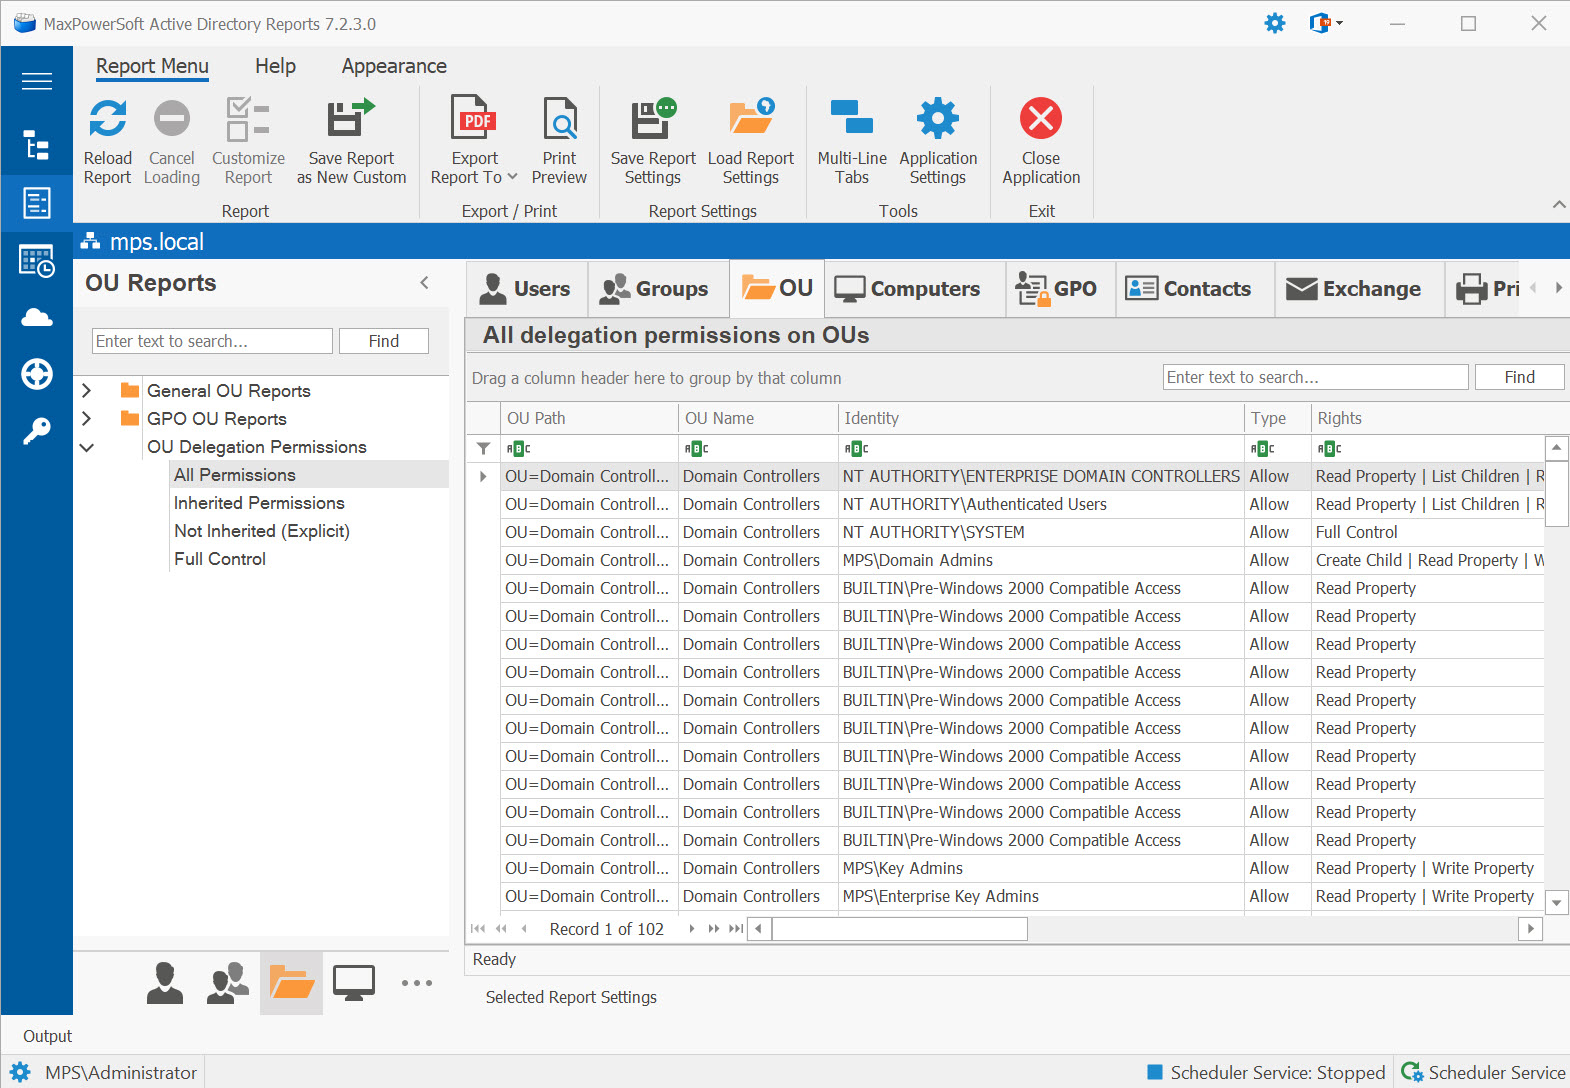Click the hamburger menu toggle
This screenshot has width=1570, height=1088.
tap(37, 81)
